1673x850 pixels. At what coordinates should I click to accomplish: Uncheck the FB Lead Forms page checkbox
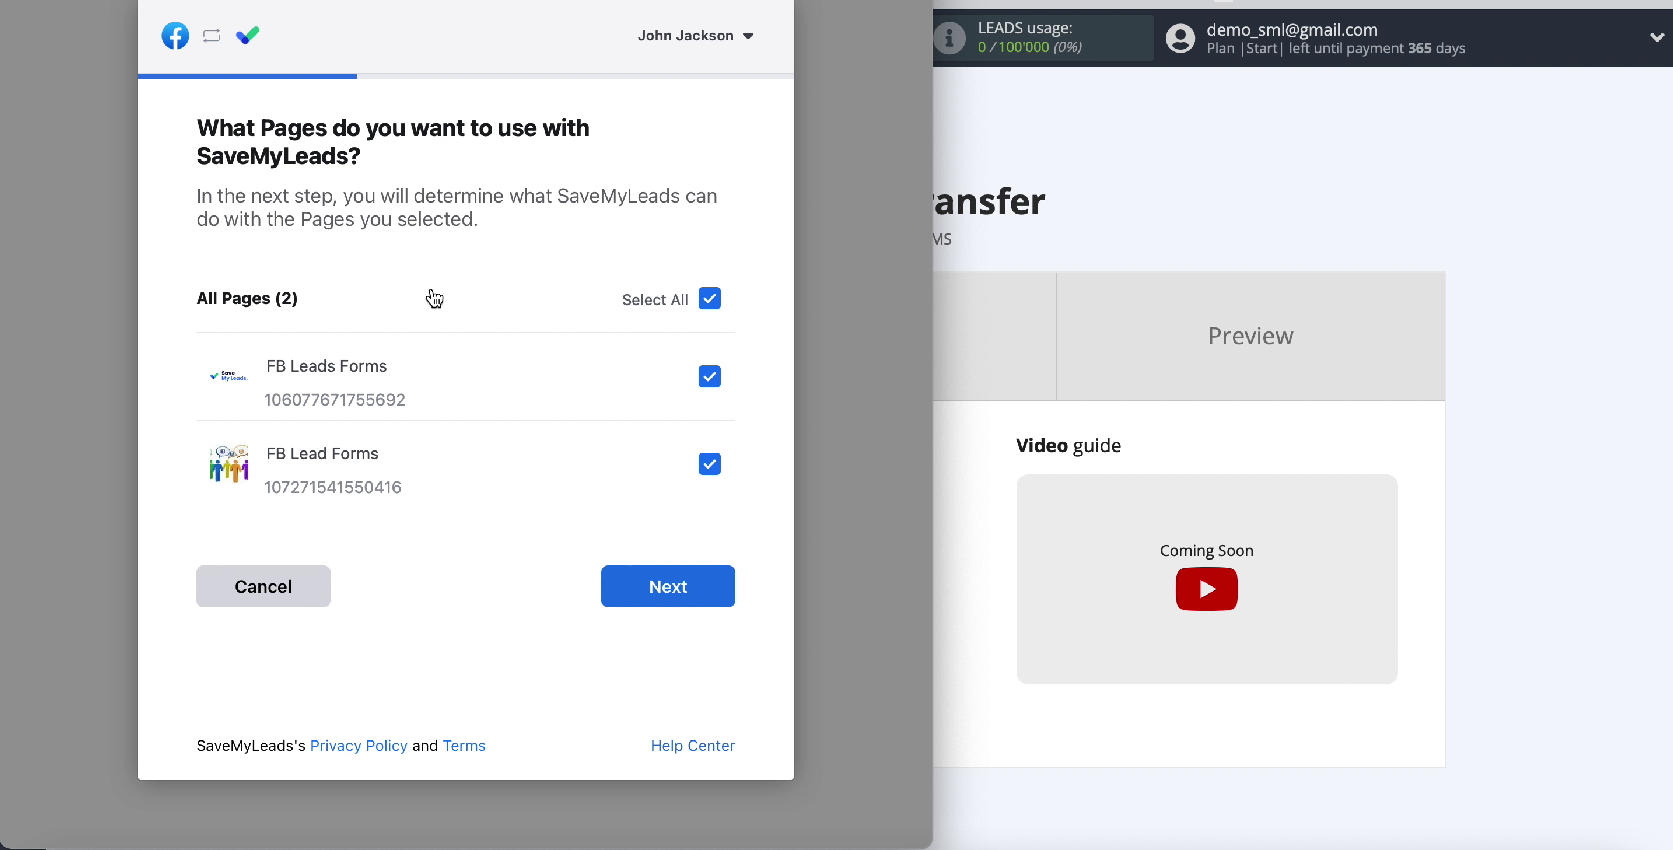(710, 464)
